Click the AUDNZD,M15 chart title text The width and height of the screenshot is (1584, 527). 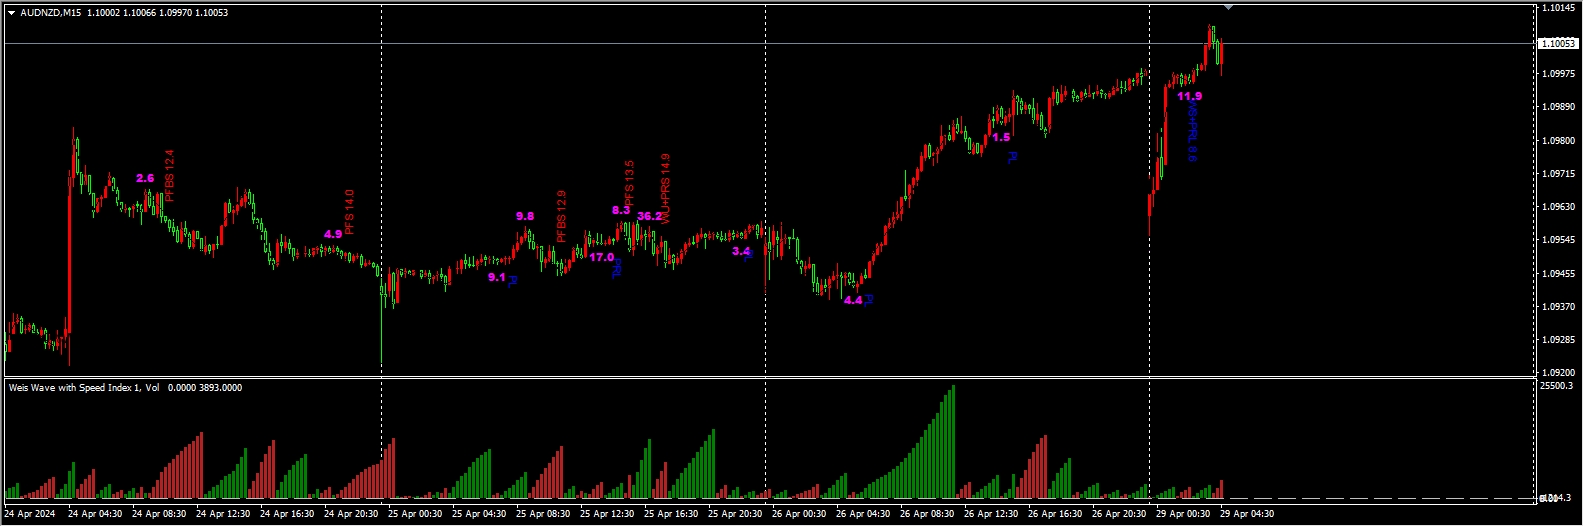coord(51,13)
